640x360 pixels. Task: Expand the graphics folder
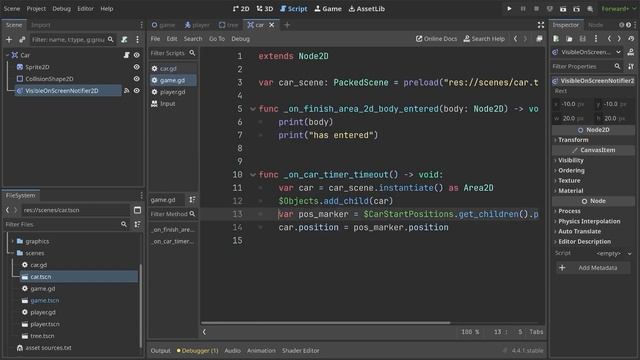[x=13, y=241]
